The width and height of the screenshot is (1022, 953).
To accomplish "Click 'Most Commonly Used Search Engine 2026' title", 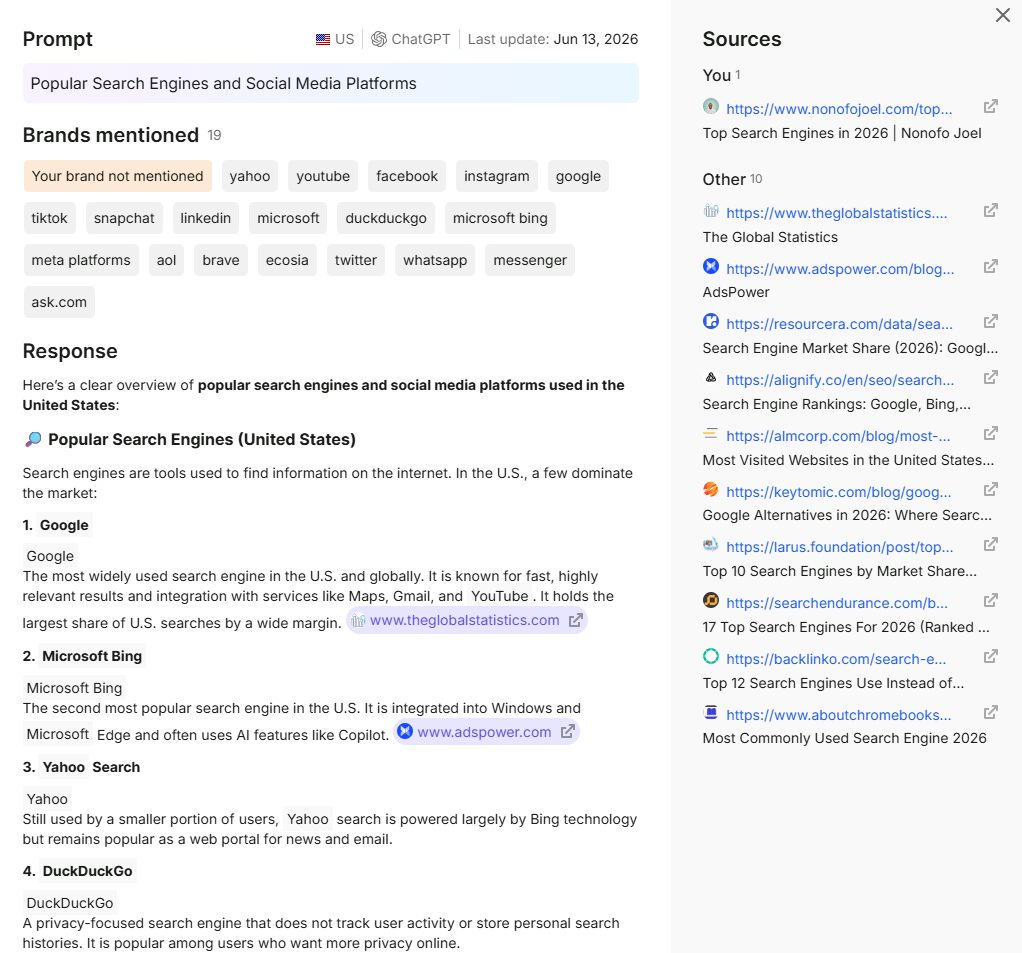I will [x=844, y=738].
